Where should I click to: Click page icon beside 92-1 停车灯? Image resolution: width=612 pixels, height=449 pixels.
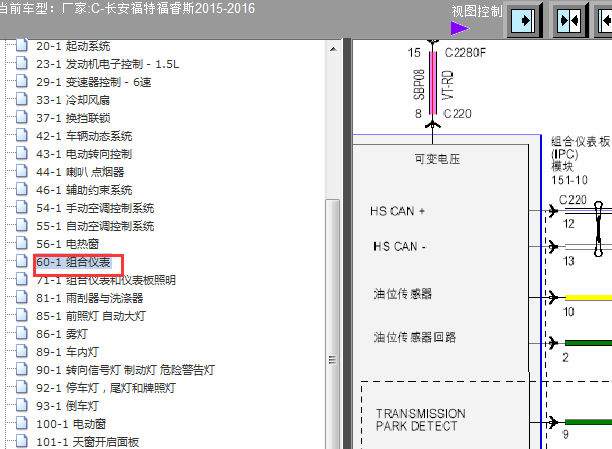click(22, 387)
